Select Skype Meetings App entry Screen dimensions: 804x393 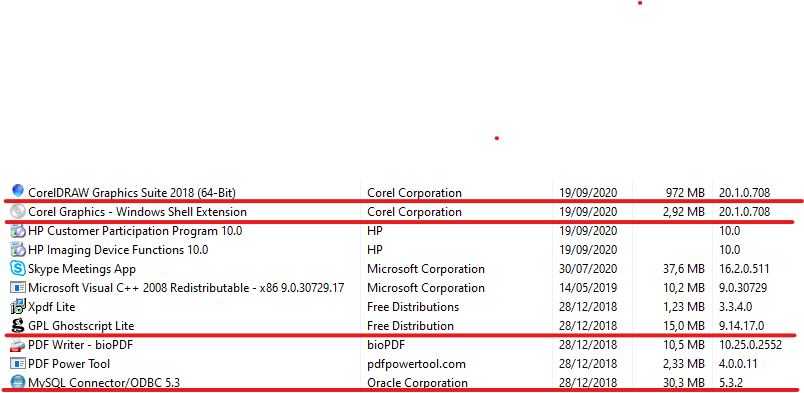click(82, 269)
